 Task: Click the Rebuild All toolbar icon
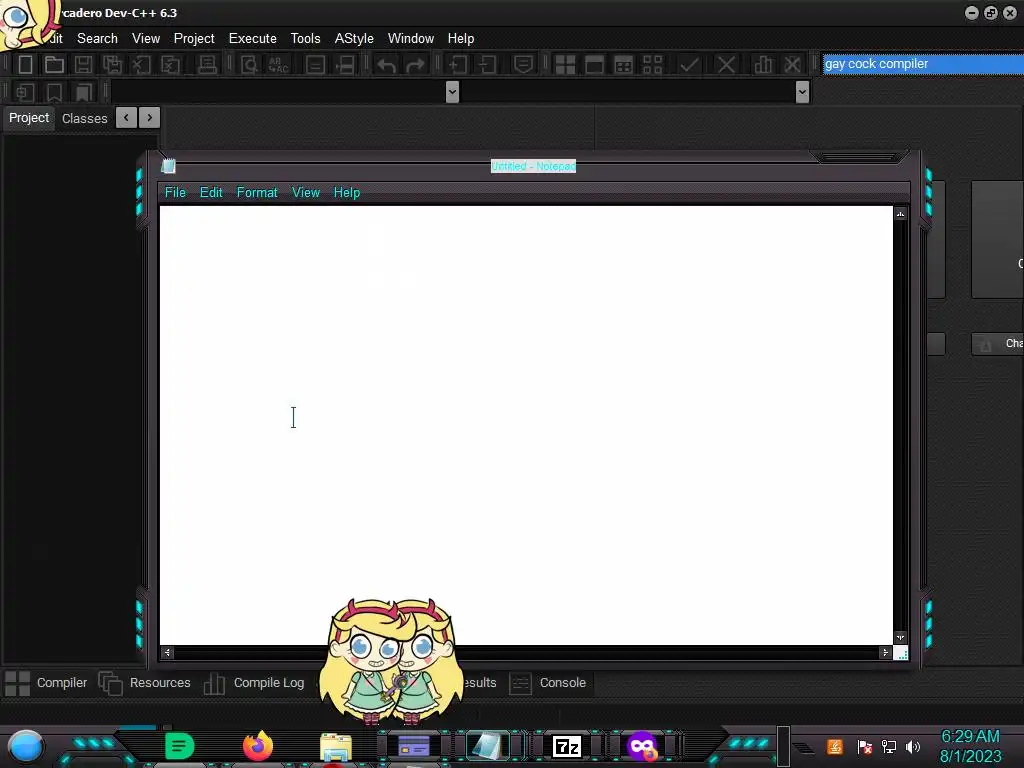tap(652, 64)
